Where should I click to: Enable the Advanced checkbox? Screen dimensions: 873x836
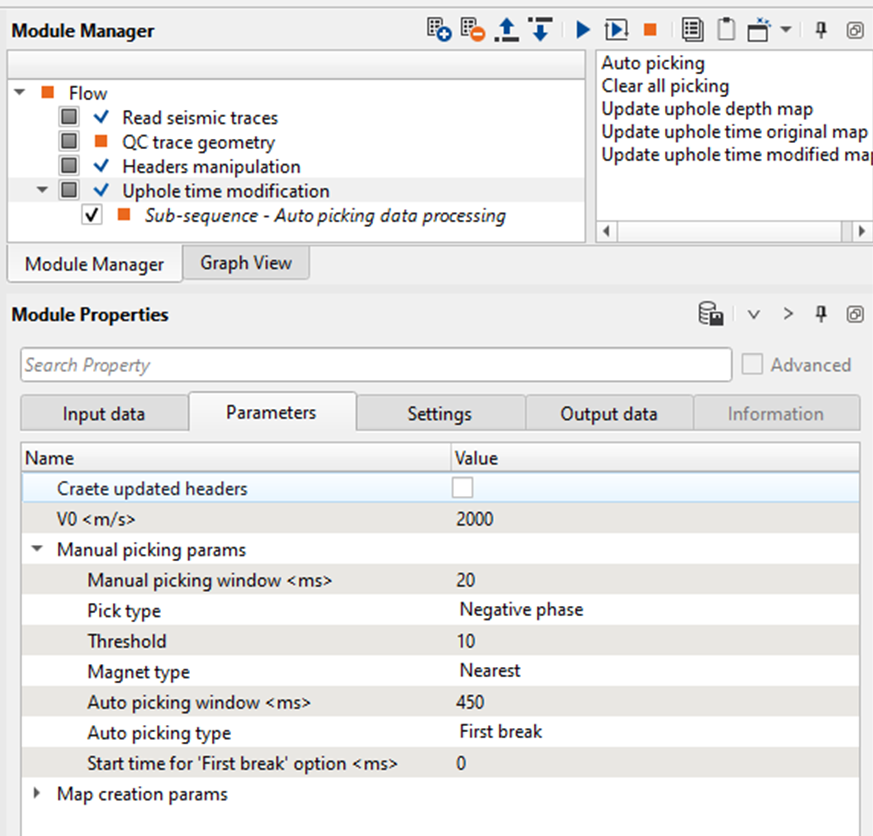point(752,365)
